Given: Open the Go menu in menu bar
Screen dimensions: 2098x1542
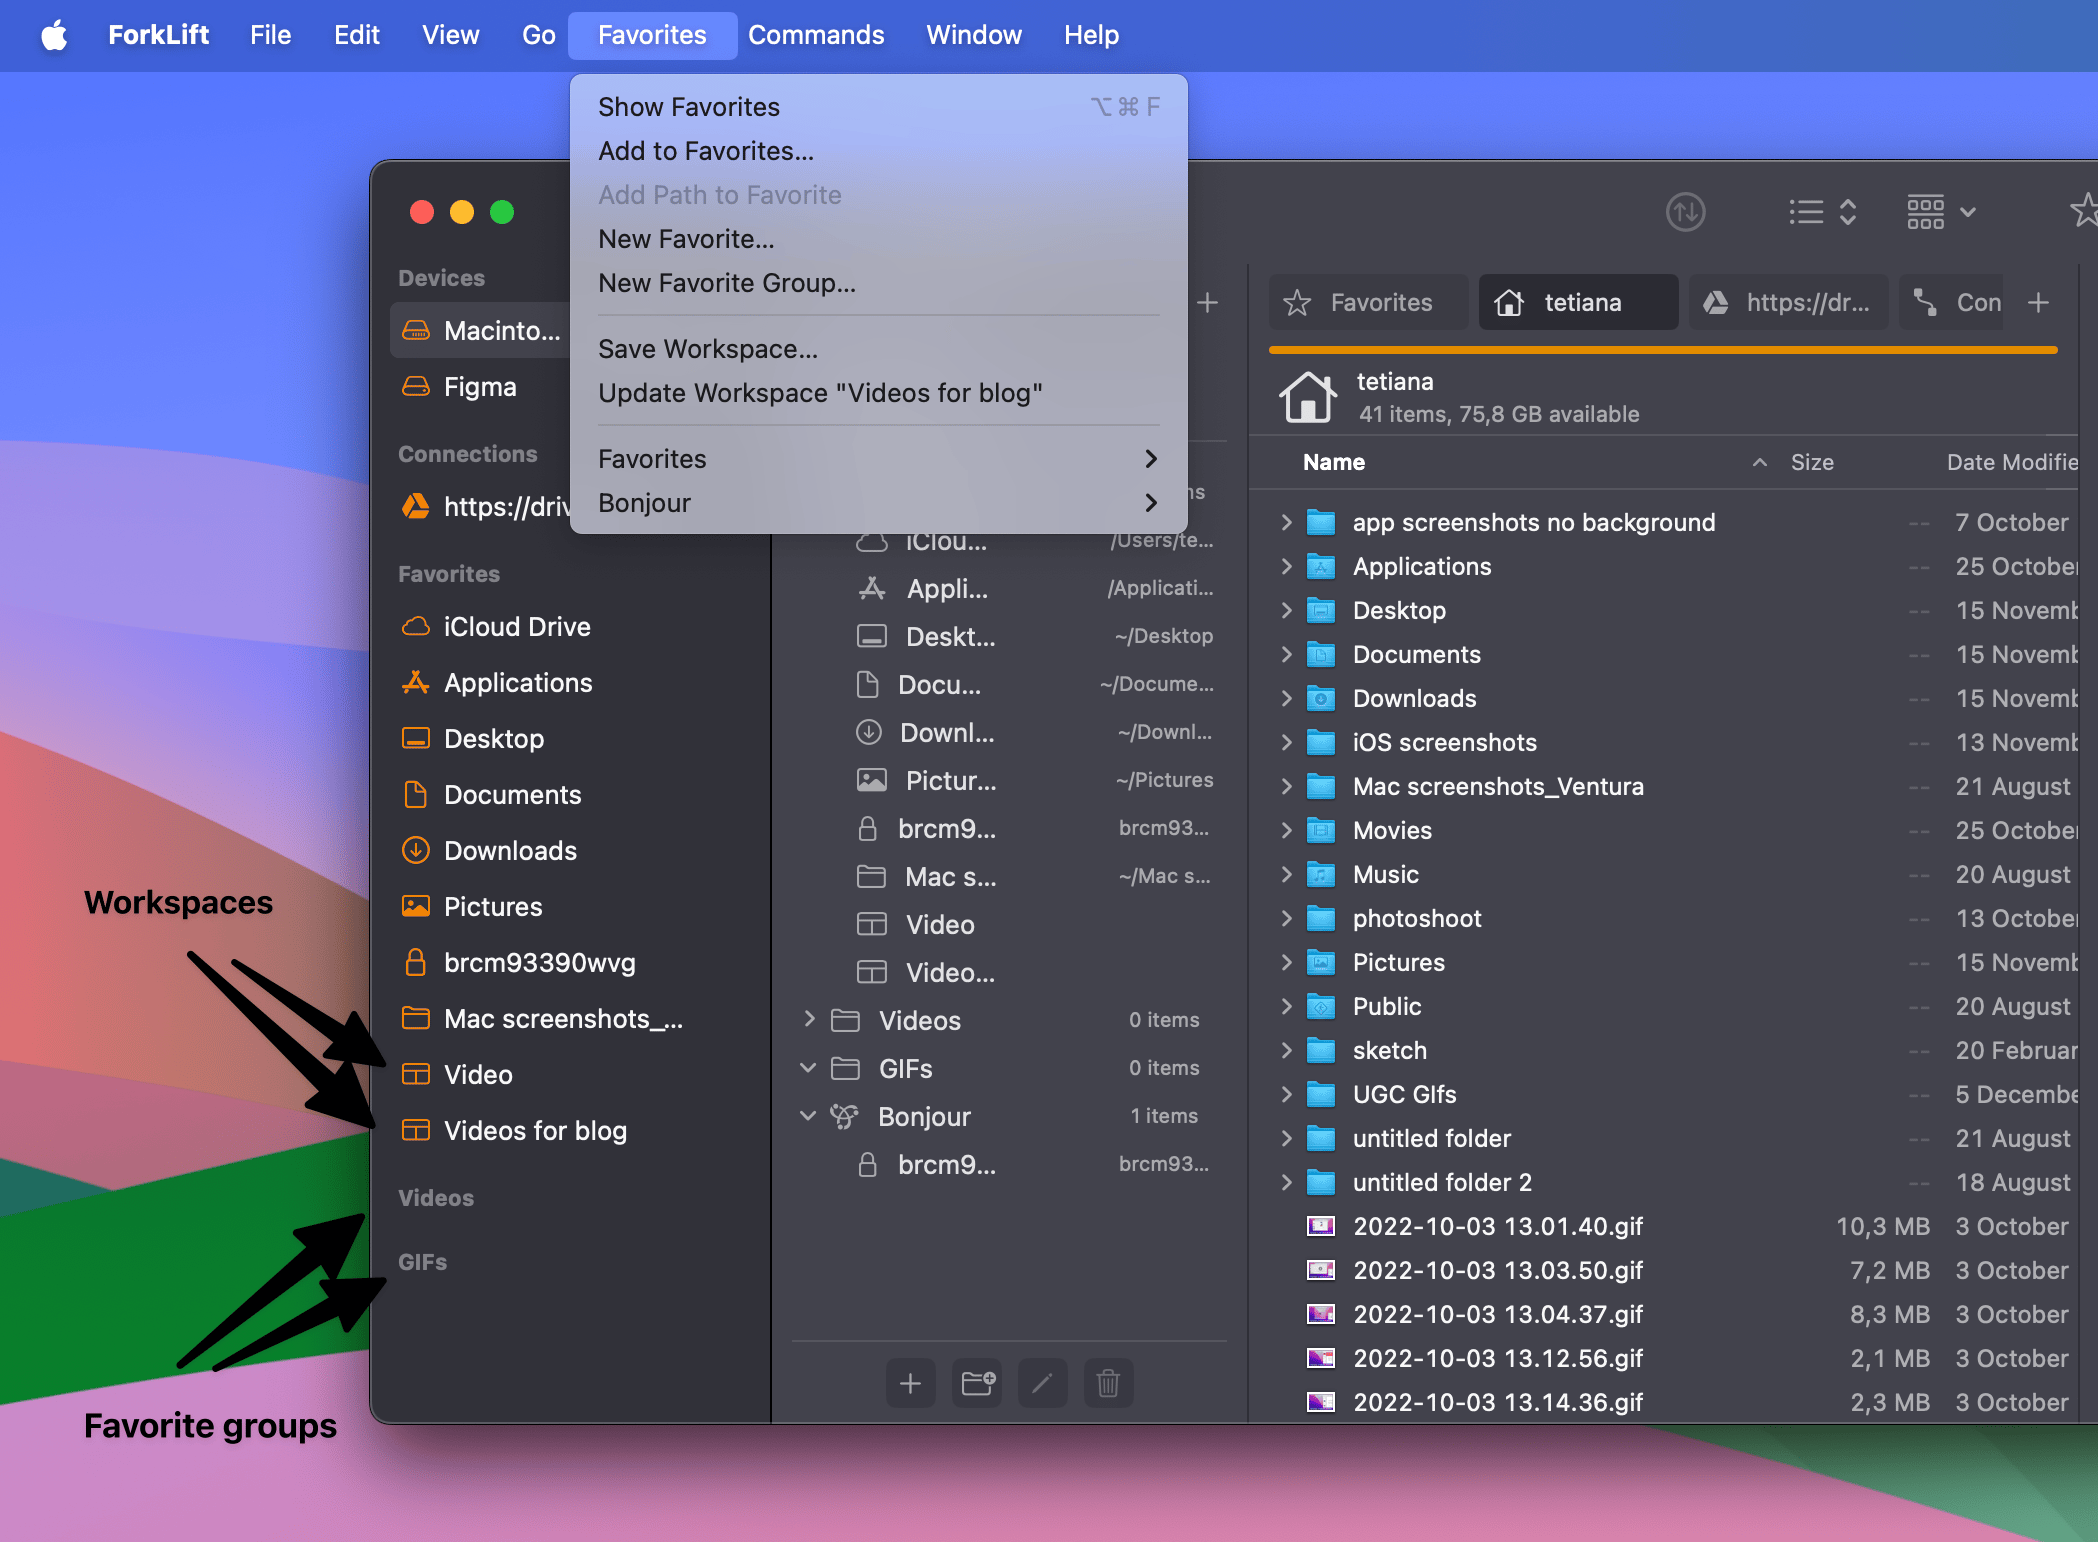Looking at the screenshot, I should click(x=538, y=35).
